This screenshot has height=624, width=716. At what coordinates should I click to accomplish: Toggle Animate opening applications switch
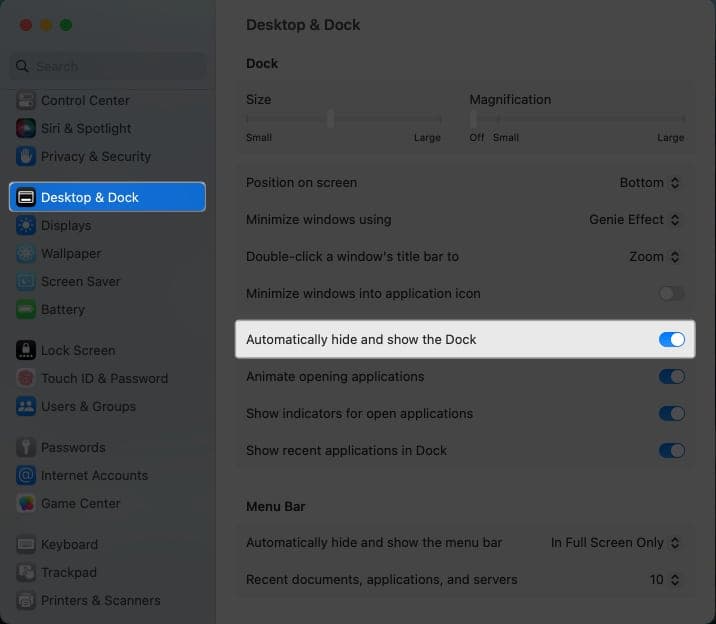pos(671,377)
